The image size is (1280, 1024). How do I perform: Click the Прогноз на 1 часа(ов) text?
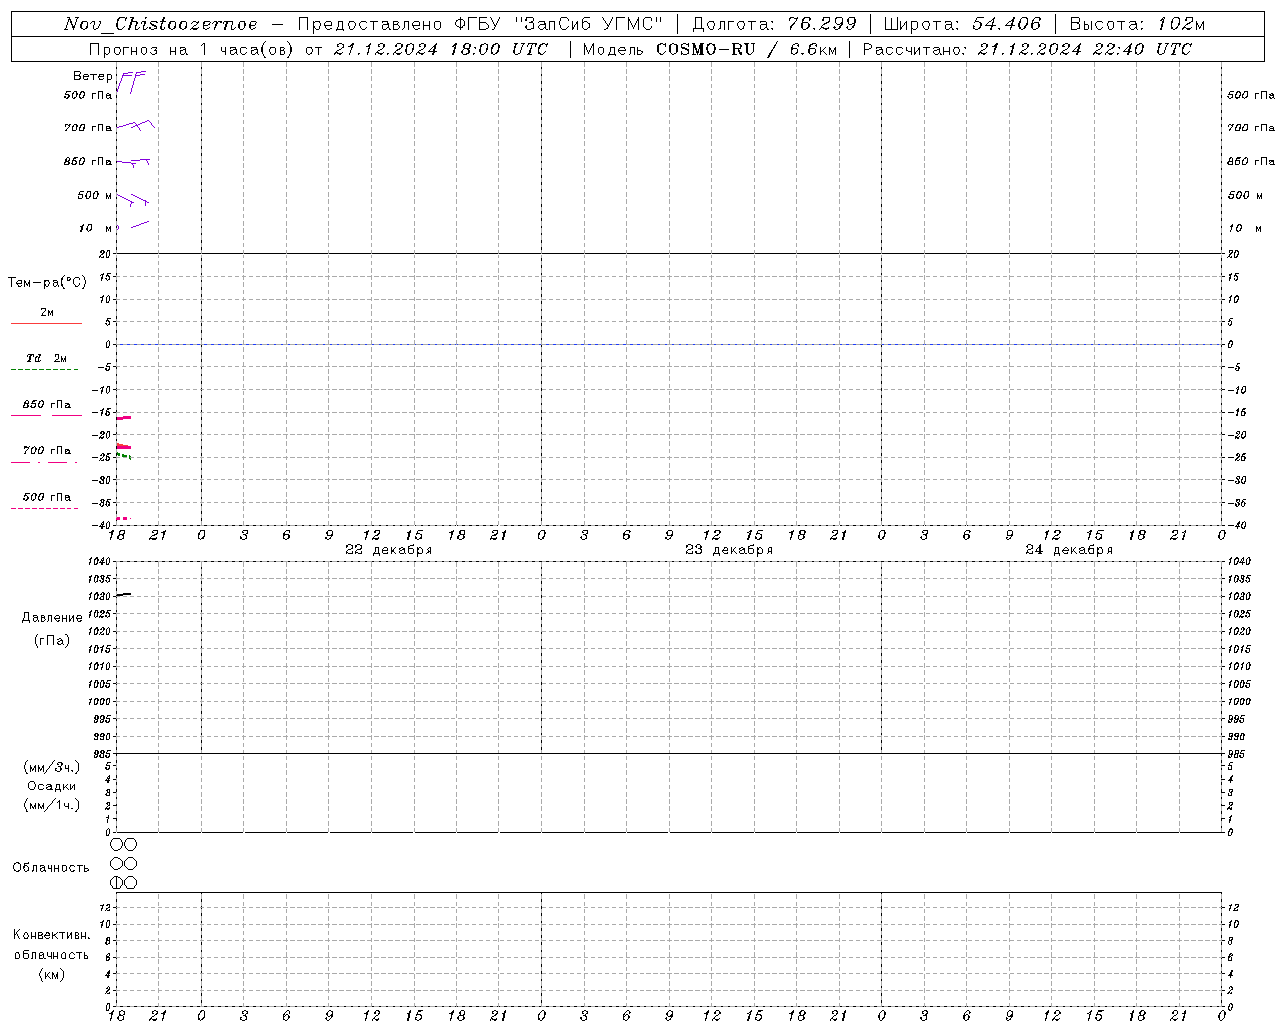pyautogui.click(x=191, y=49)
